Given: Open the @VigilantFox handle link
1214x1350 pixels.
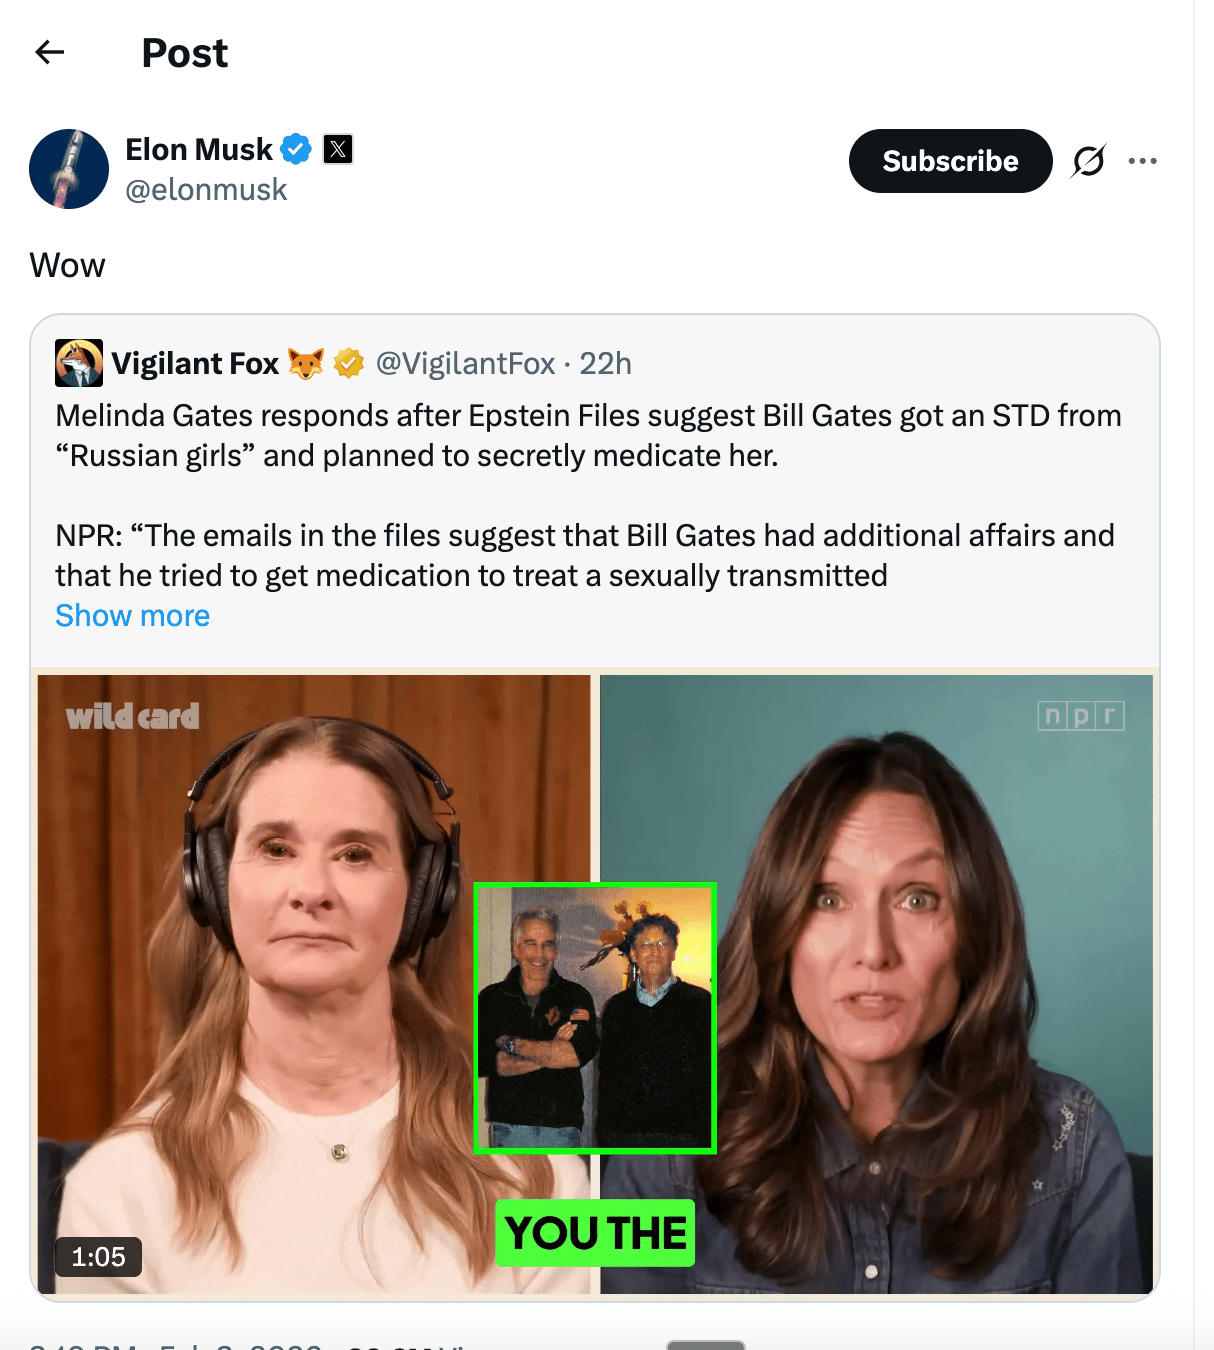Looking at the screenshot, I should pyautogui.click(x=465, y=363).
